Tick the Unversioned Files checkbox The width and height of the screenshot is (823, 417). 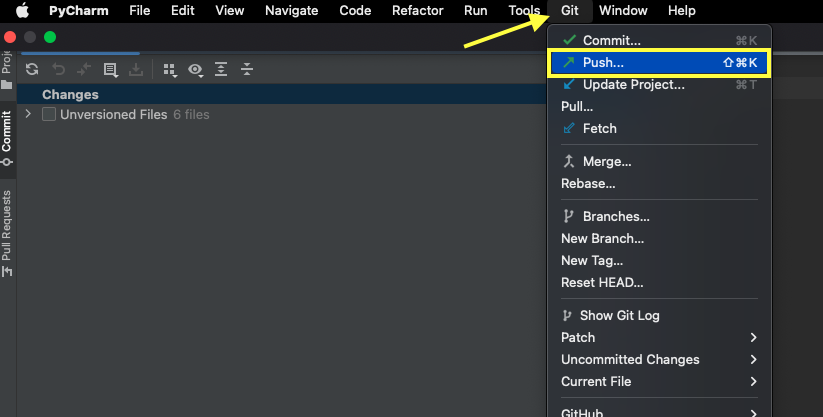click(49, 114)
